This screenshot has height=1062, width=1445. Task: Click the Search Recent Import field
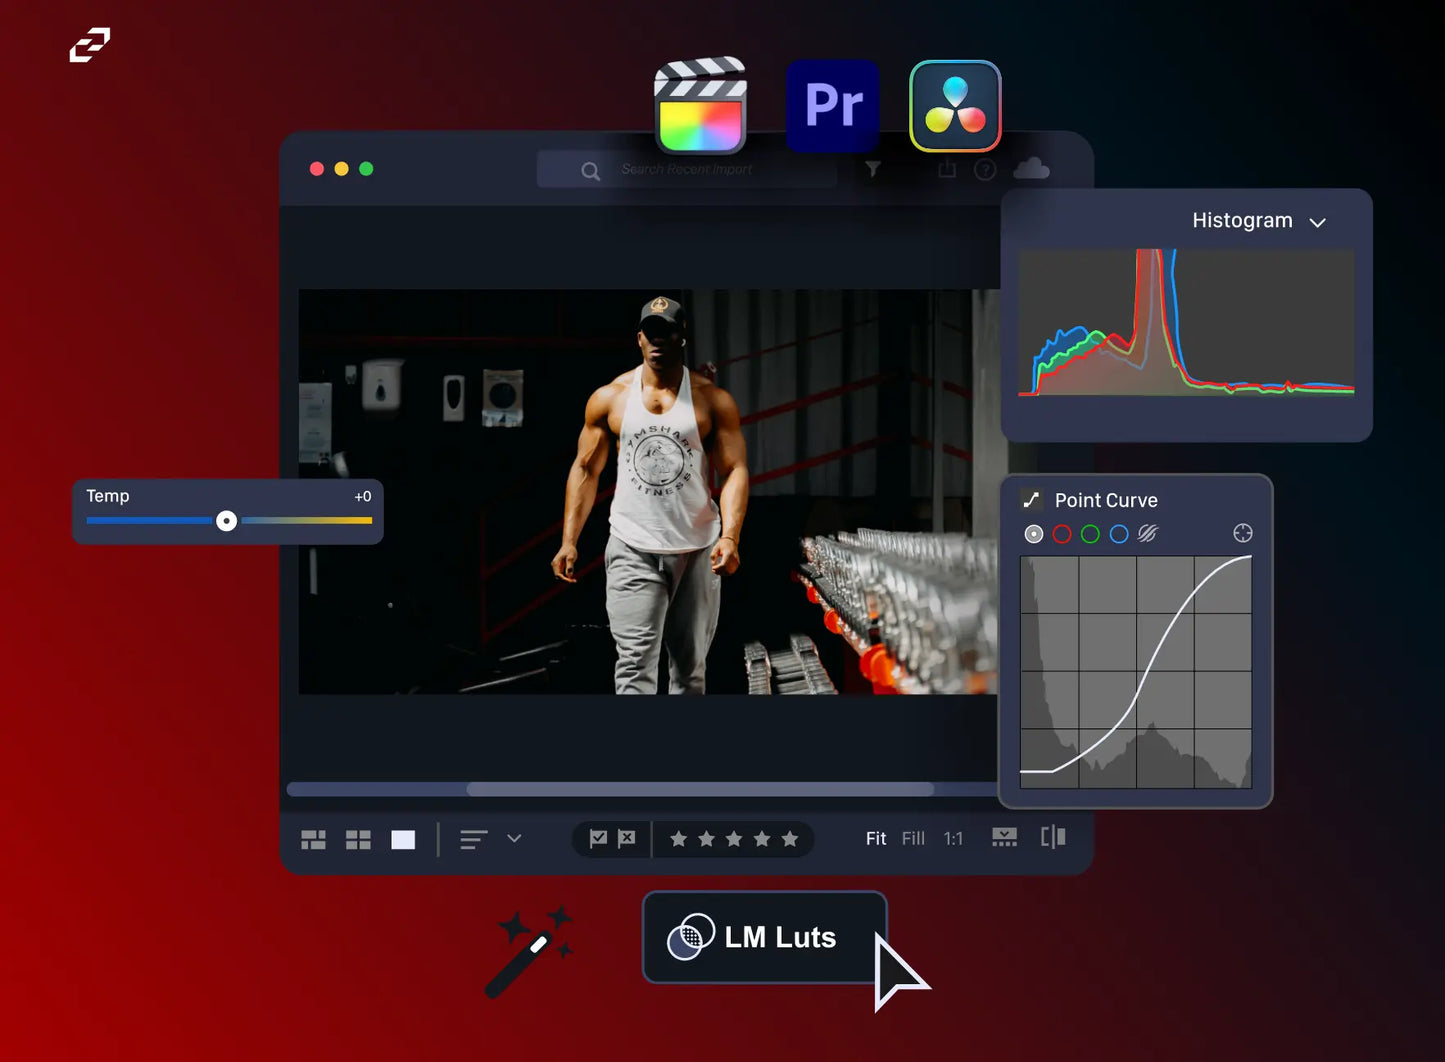tap(687, 170)
